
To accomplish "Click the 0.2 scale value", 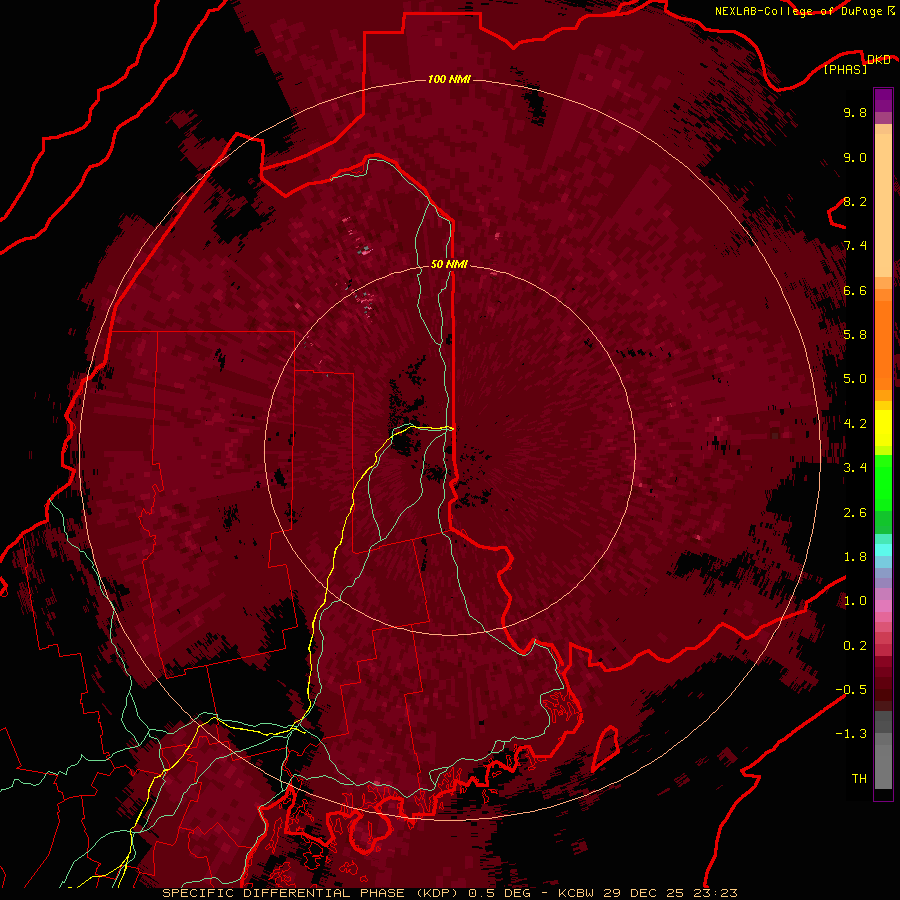I will click(x=855, y=646).
